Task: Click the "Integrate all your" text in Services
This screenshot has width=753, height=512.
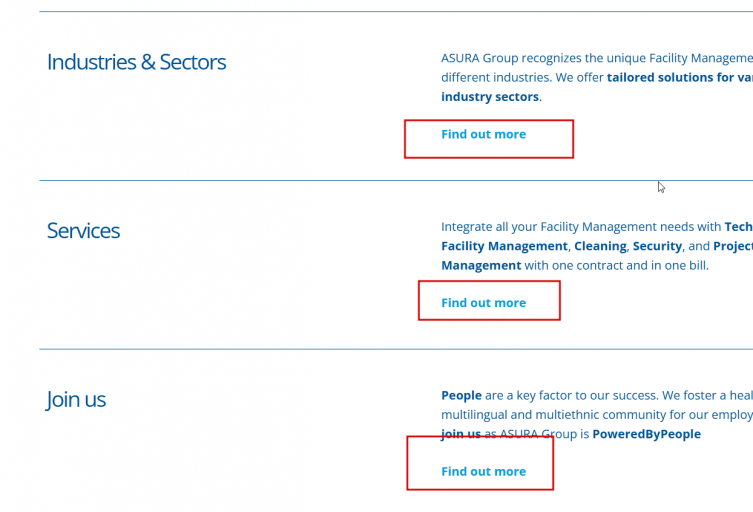Action: 489,227
